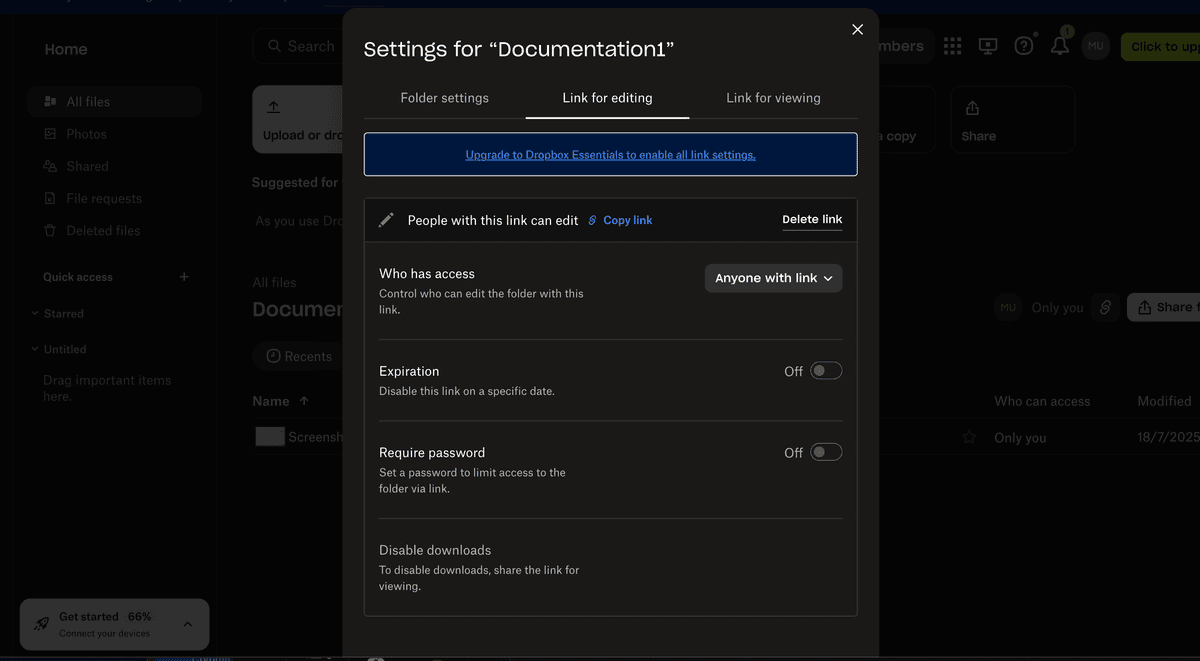Click Copy link next to edit permission
Image resolution: width=1200 pixels, height=661 pixels.
(626, 219)
